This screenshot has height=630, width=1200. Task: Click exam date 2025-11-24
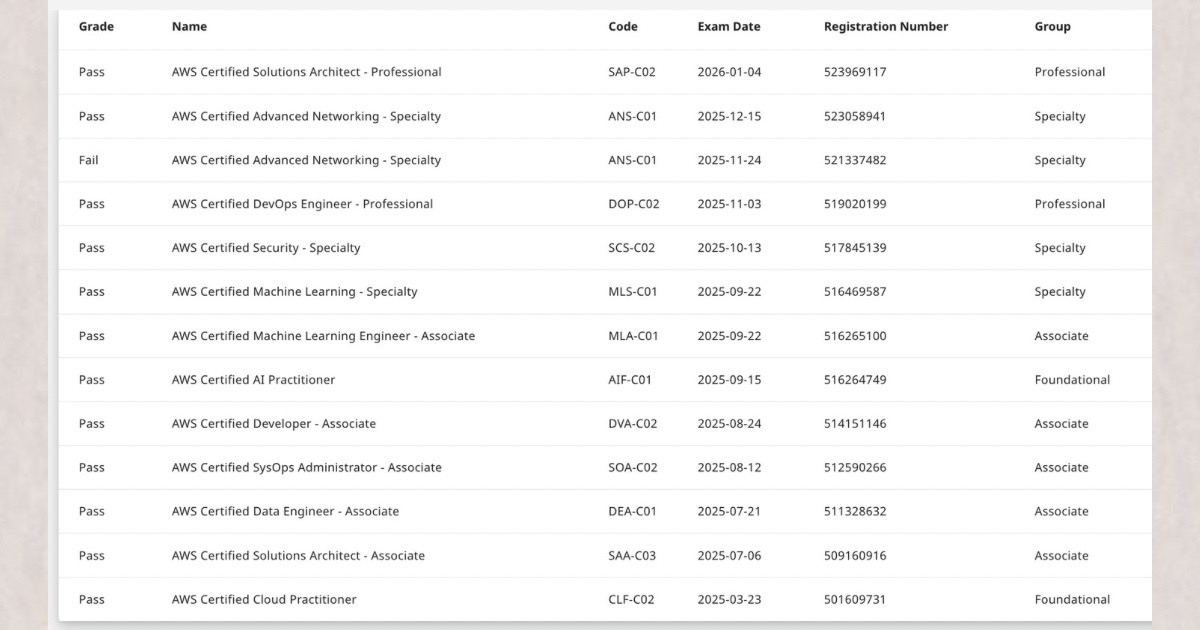click(x=729, y=160)
